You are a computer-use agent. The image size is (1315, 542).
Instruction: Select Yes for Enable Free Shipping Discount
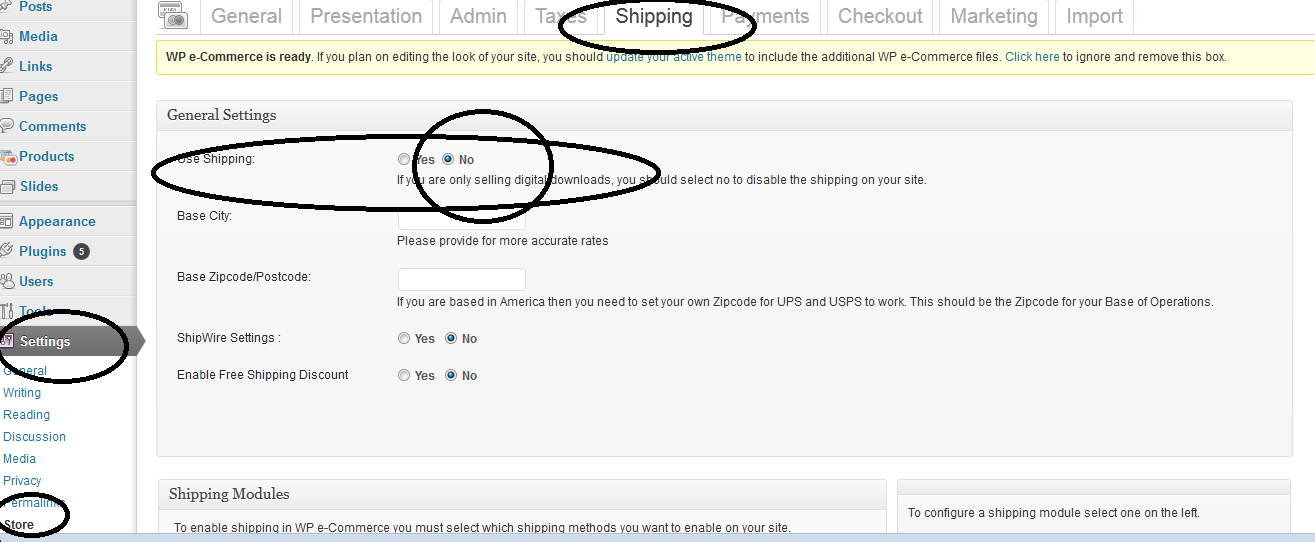pyautogui.click(x=404, y=375)
